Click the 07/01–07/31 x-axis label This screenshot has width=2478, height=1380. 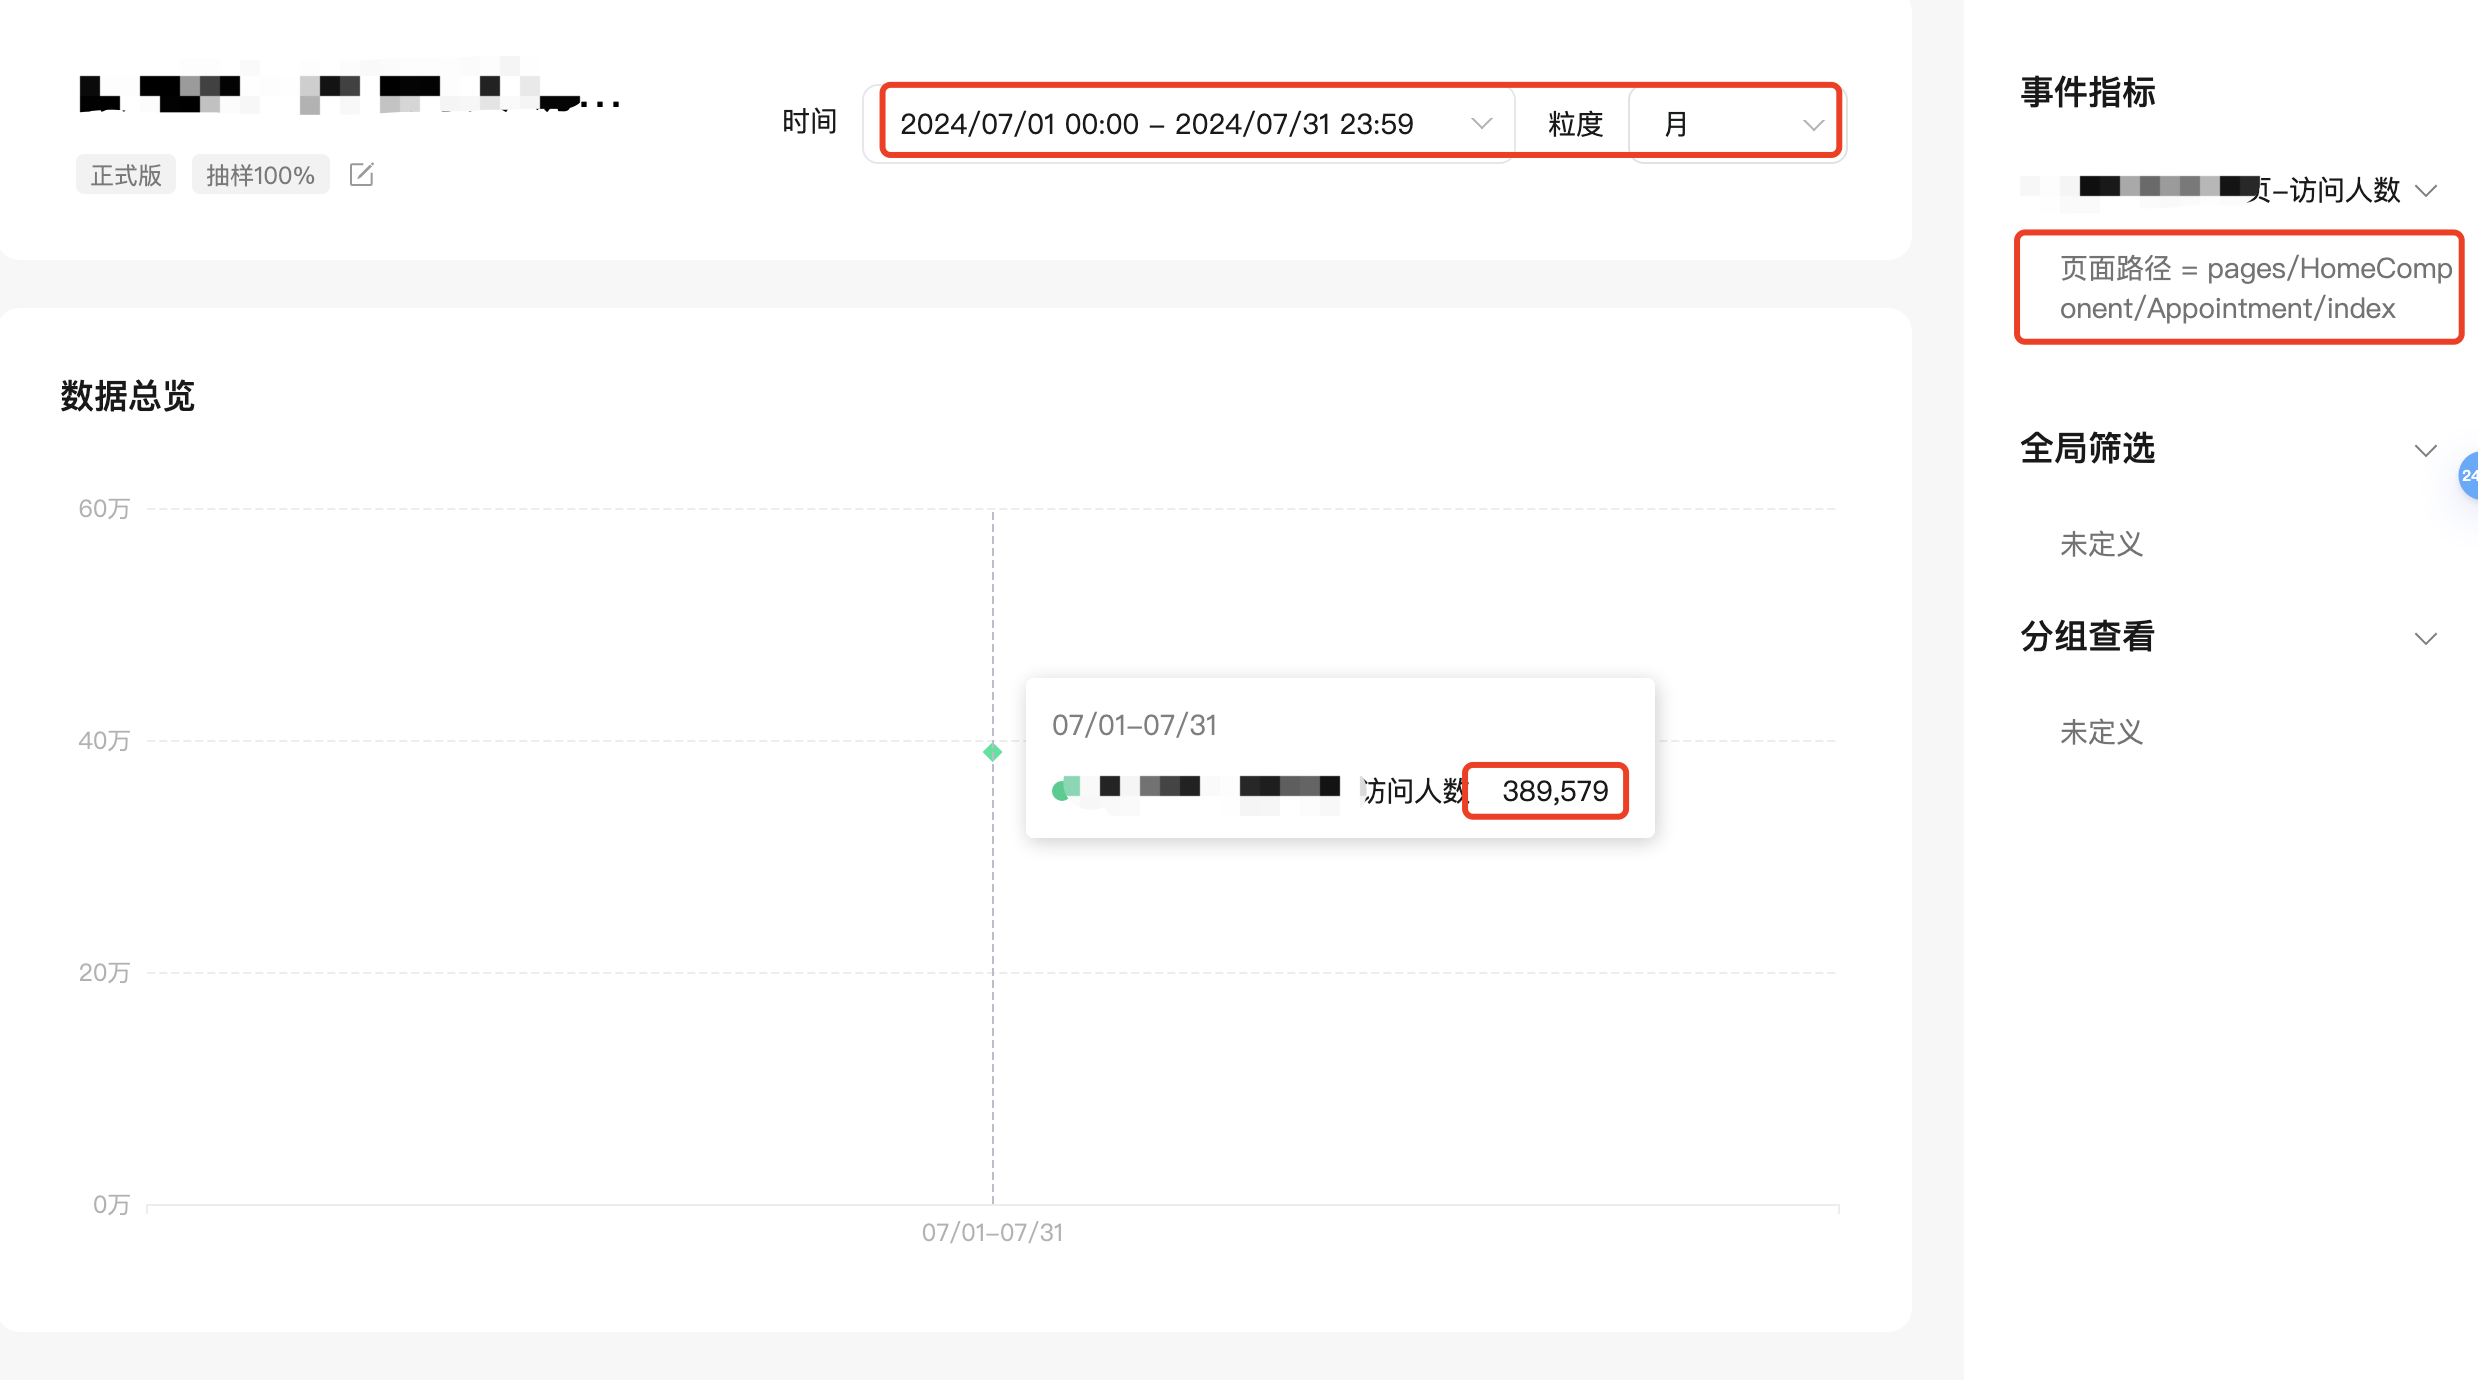coord(992,1232)
